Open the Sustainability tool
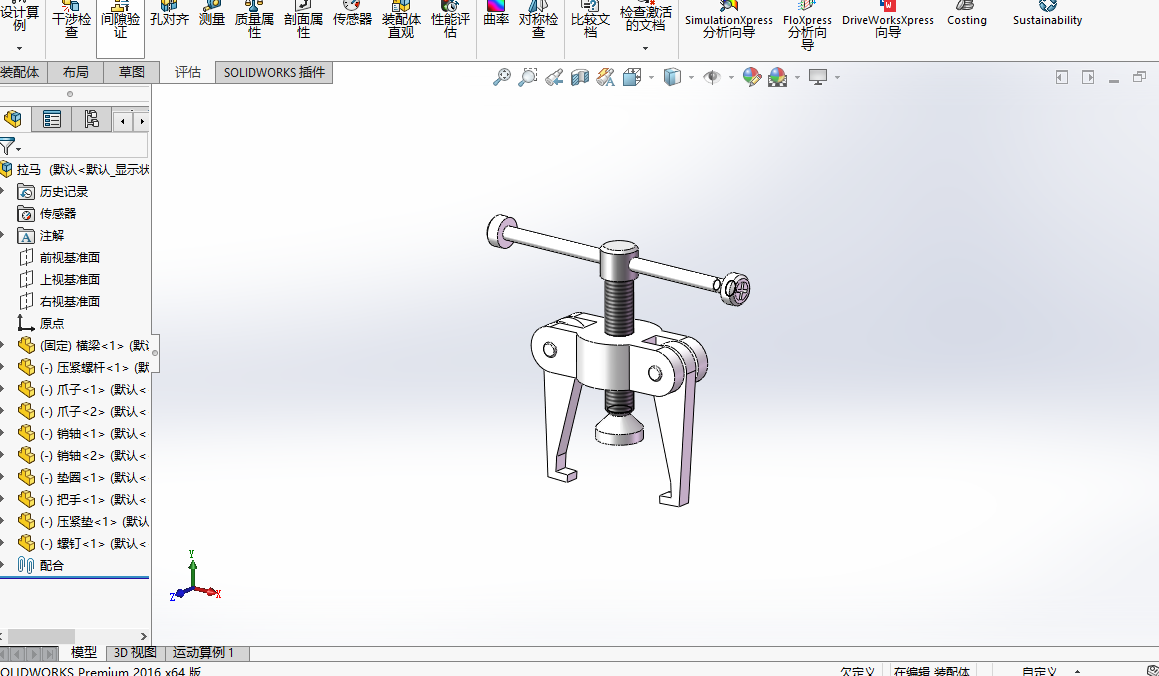 tap(1047, 14)
